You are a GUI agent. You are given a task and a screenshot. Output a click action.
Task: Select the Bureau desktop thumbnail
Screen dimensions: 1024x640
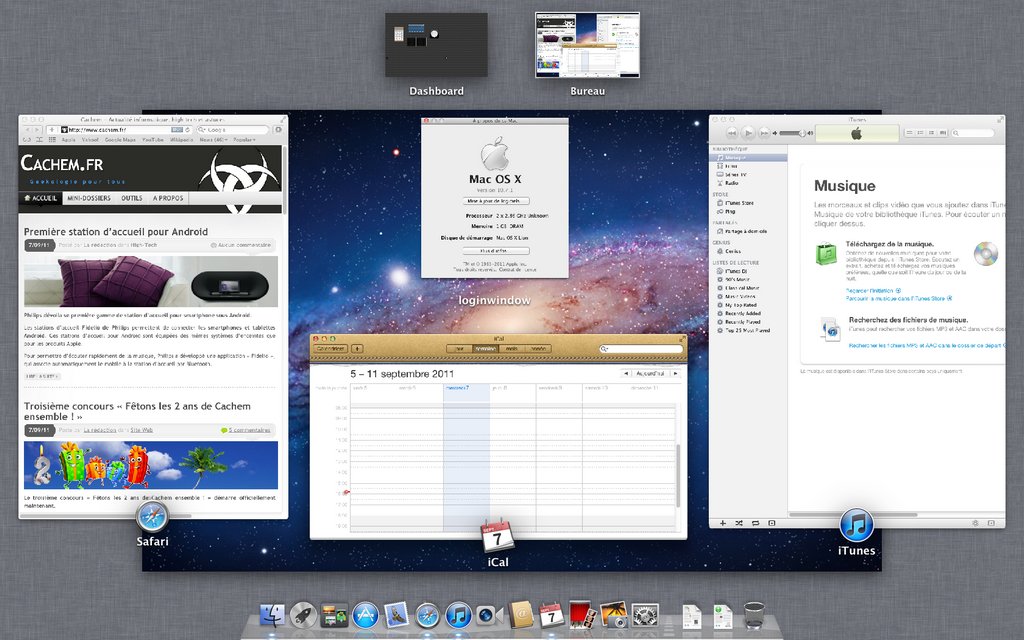(x=587, y=44)
